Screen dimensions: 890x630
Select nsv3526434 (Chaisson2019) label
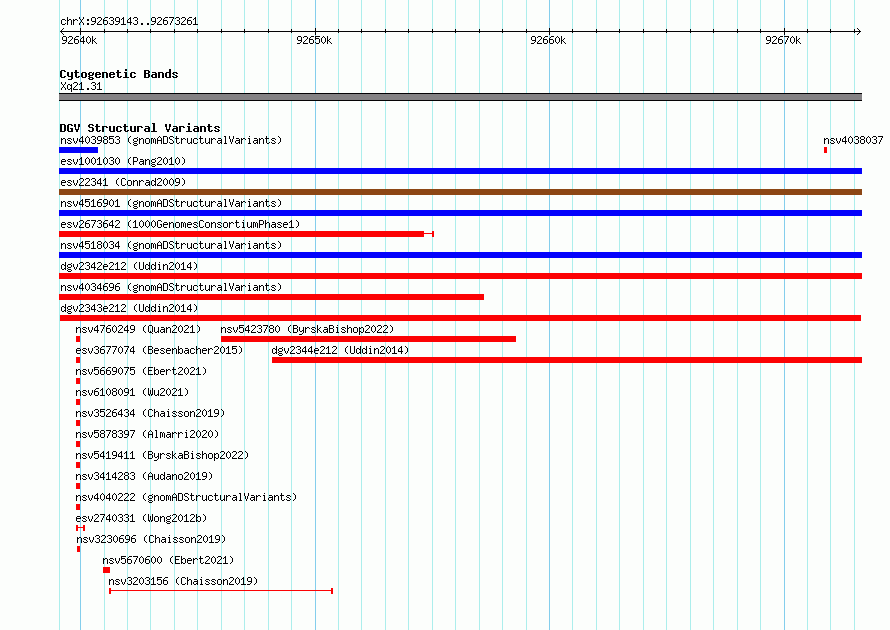[150, 413]
